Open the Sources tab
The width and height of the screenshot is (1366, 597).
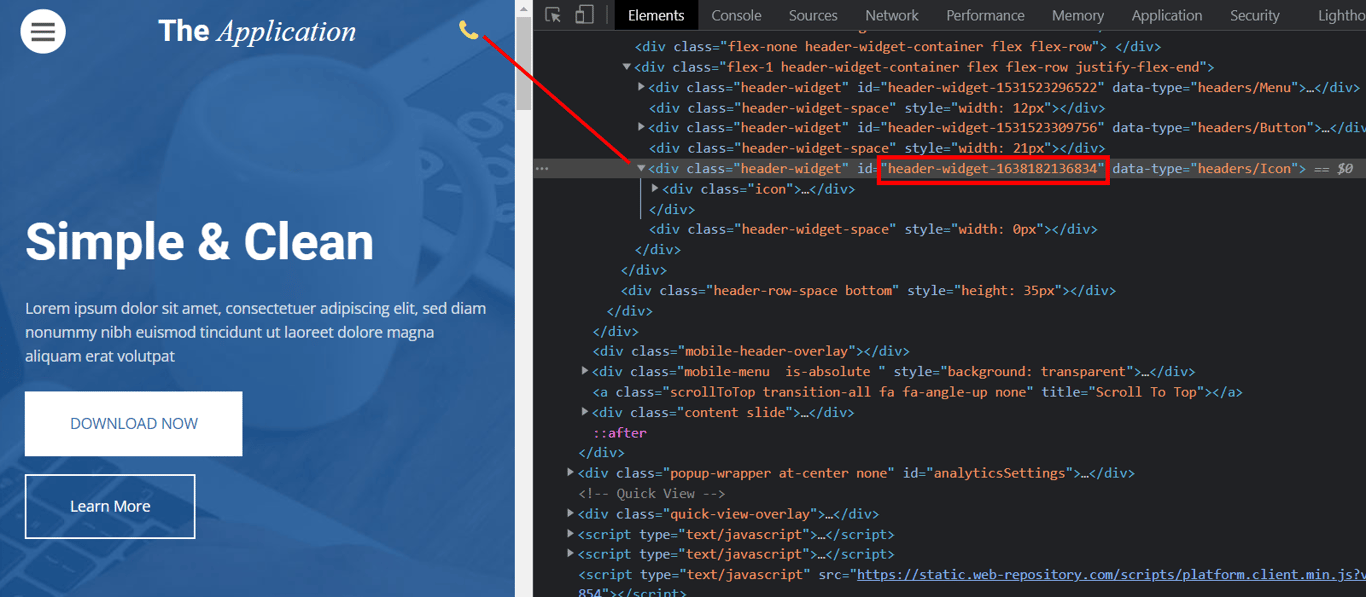(813, 15)
